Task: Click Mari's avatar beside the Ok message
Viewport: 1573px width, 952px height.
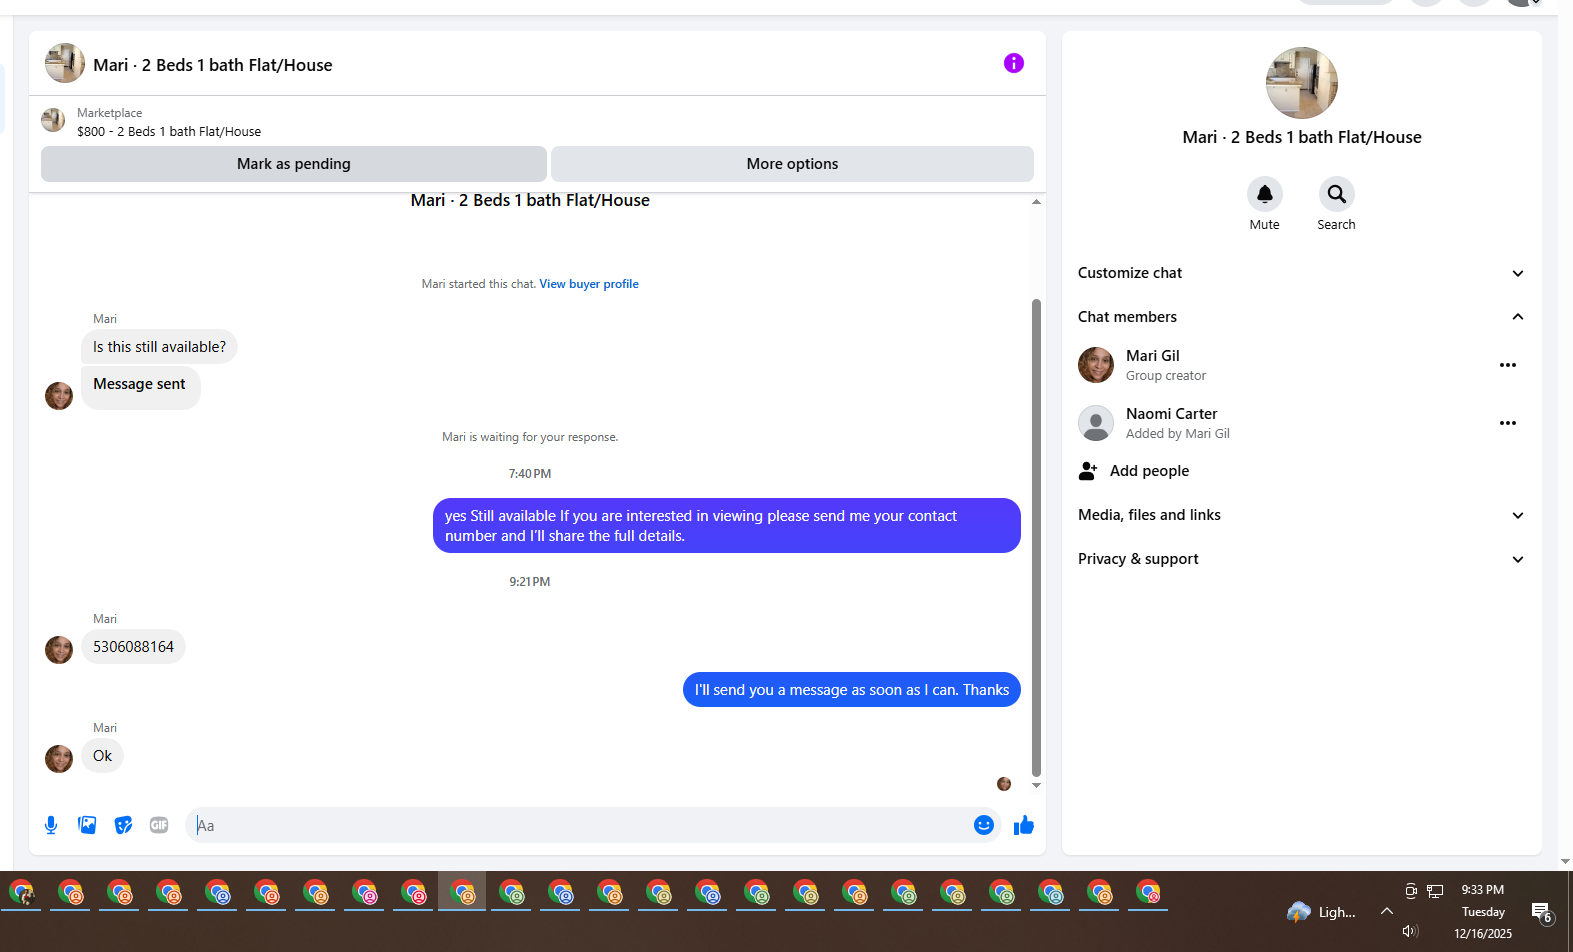Action: (59, 759)
